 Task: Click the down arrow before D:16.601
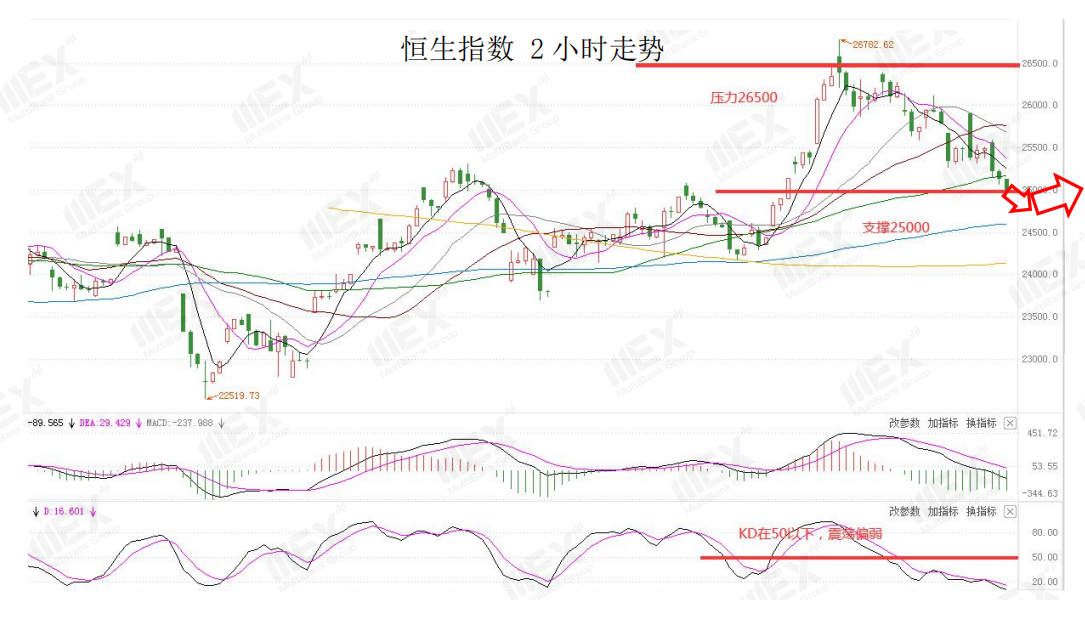(36, 512)
